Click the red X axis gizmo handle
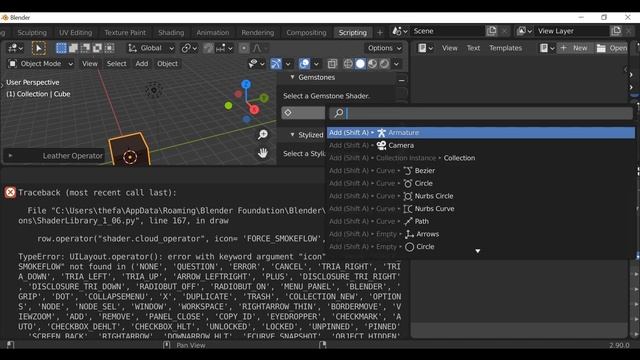 pyautogui.click(x=254, y=110)
